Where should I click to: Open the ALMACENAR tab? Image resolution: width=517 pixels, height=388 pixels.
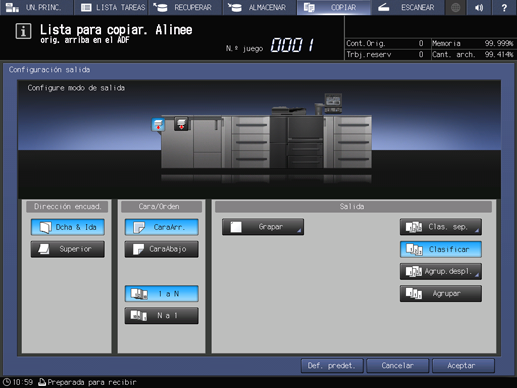260,7
